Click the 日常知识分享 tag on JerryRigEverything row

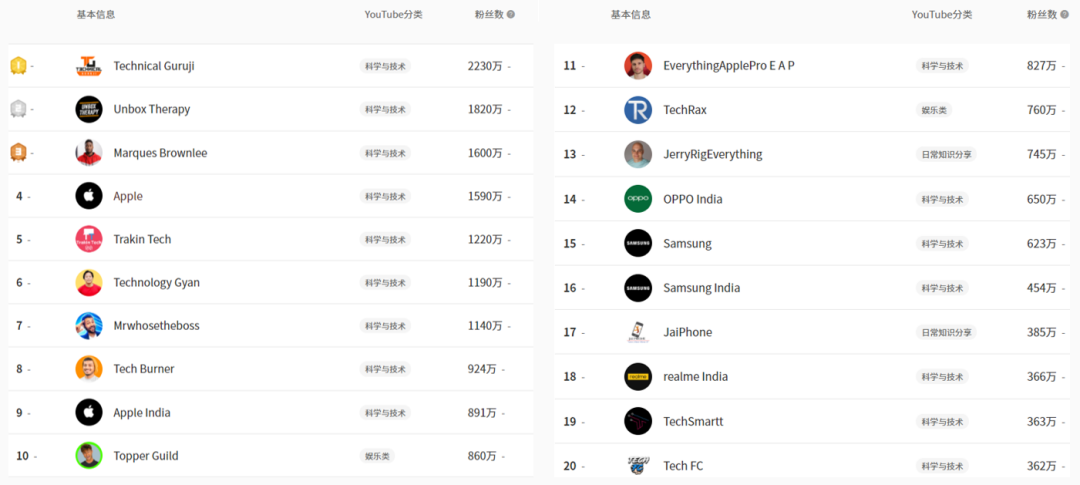pos(946,154)
